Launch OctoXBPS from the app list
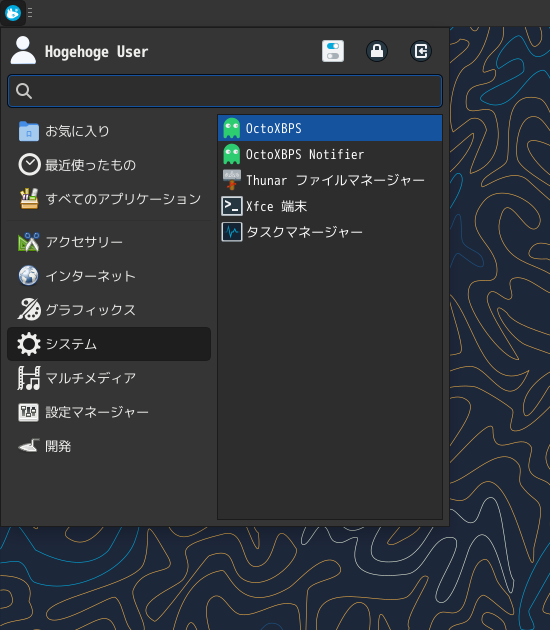This screenshot has width=550, height=630. 330,128
